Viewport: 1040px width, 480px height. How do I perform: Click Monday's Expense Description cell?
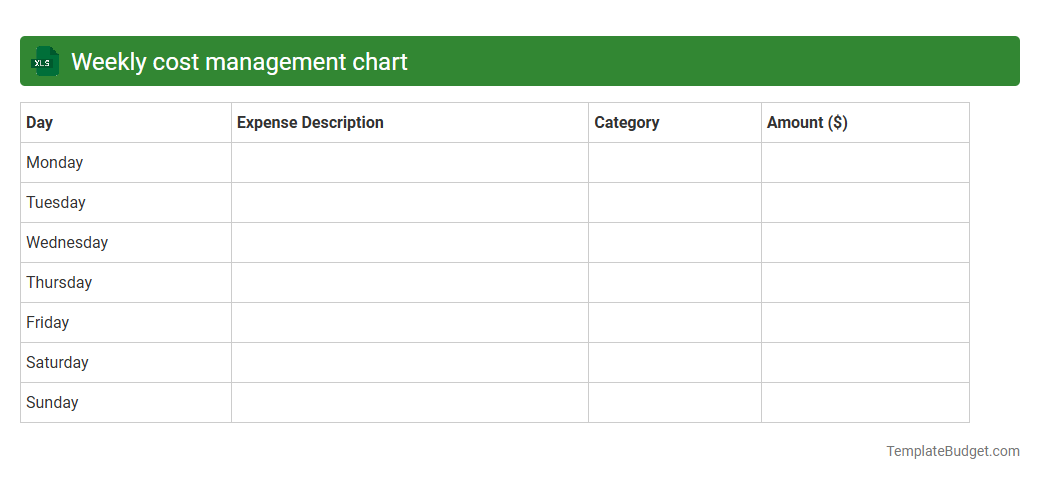(410, 162)
